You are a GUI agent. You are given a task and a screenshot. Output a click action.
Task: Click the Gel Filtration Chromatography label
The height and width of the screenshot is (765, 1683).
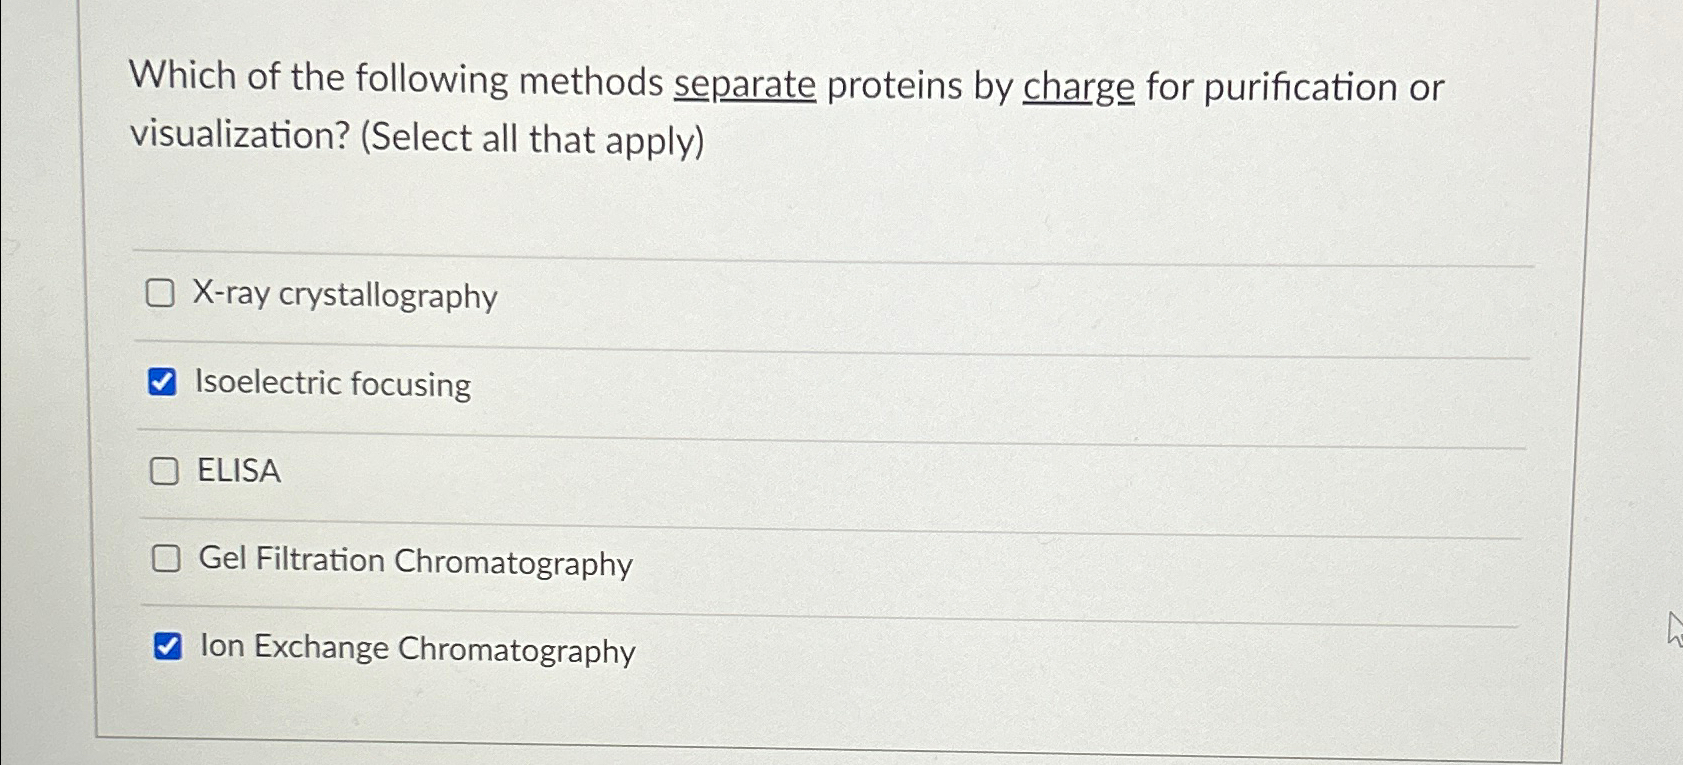(413, 562)
